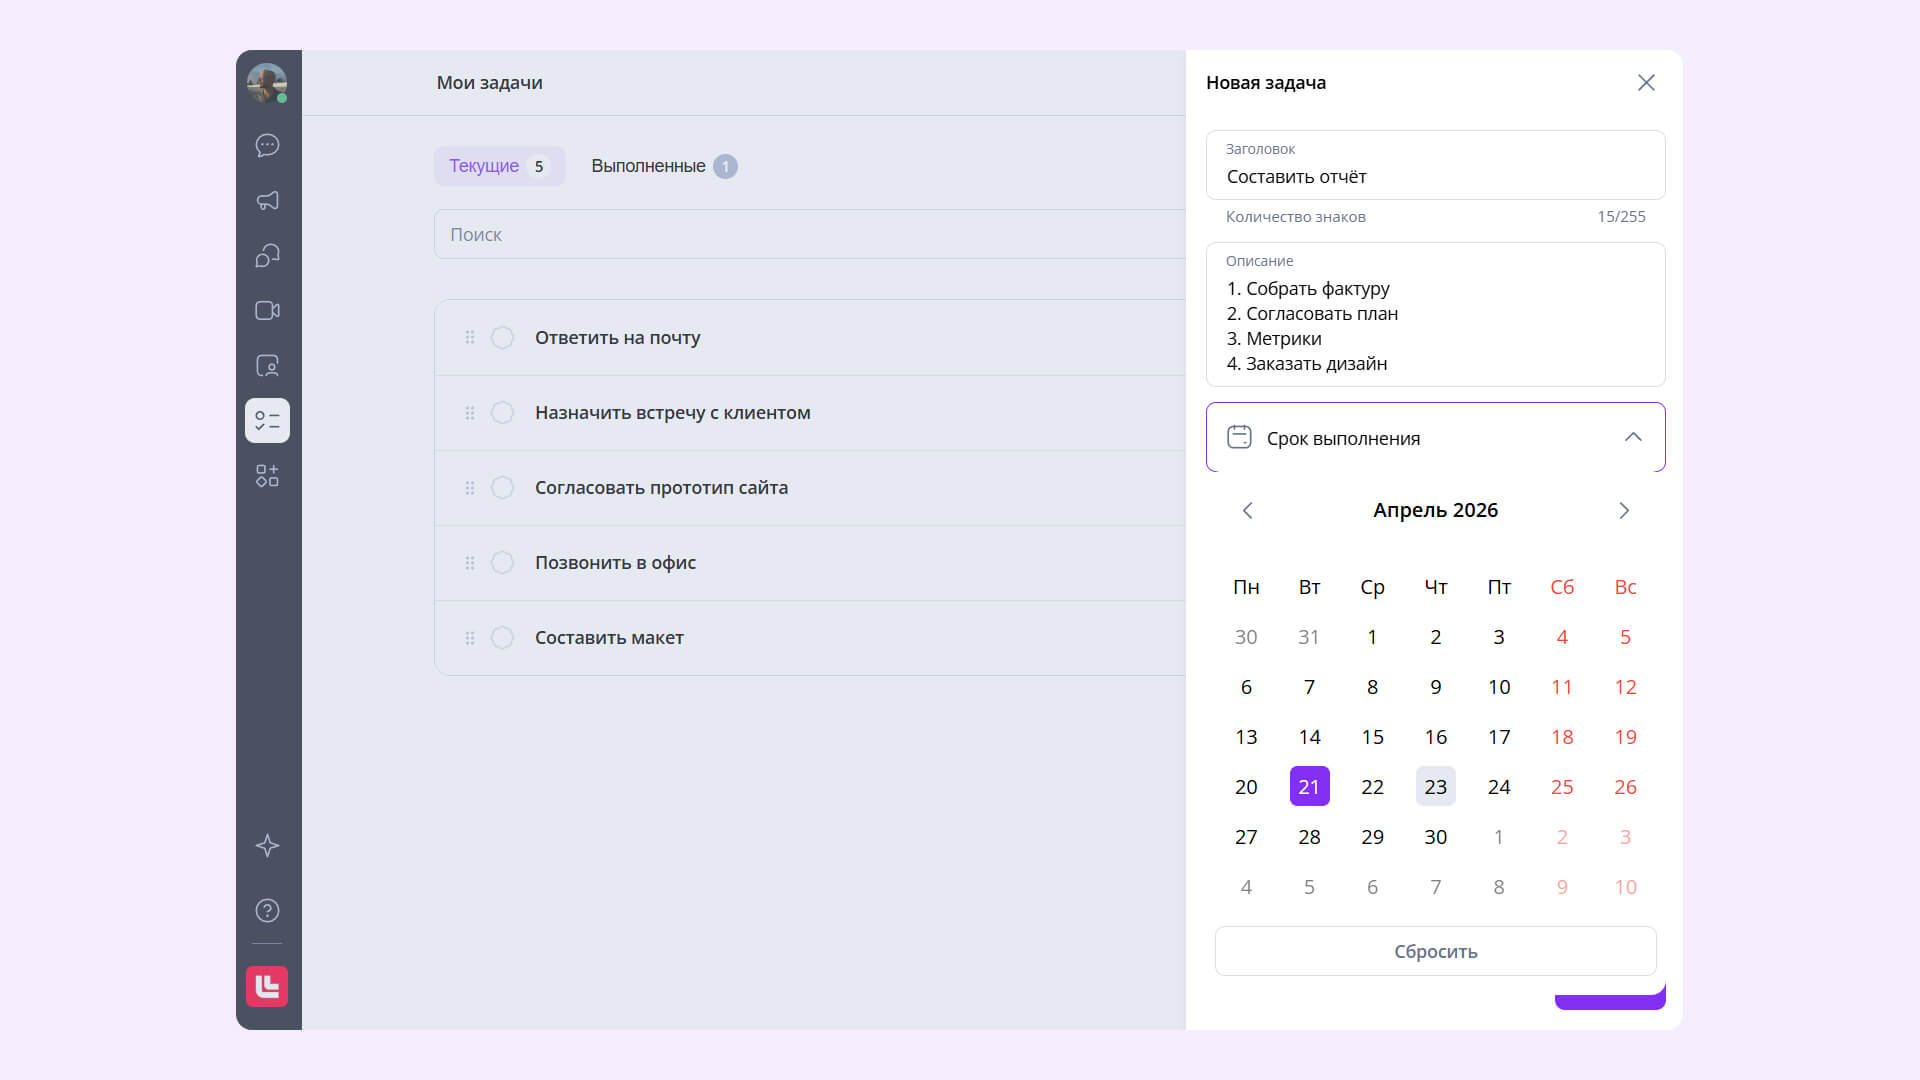Go to next month in calendar

(1623, 511)
